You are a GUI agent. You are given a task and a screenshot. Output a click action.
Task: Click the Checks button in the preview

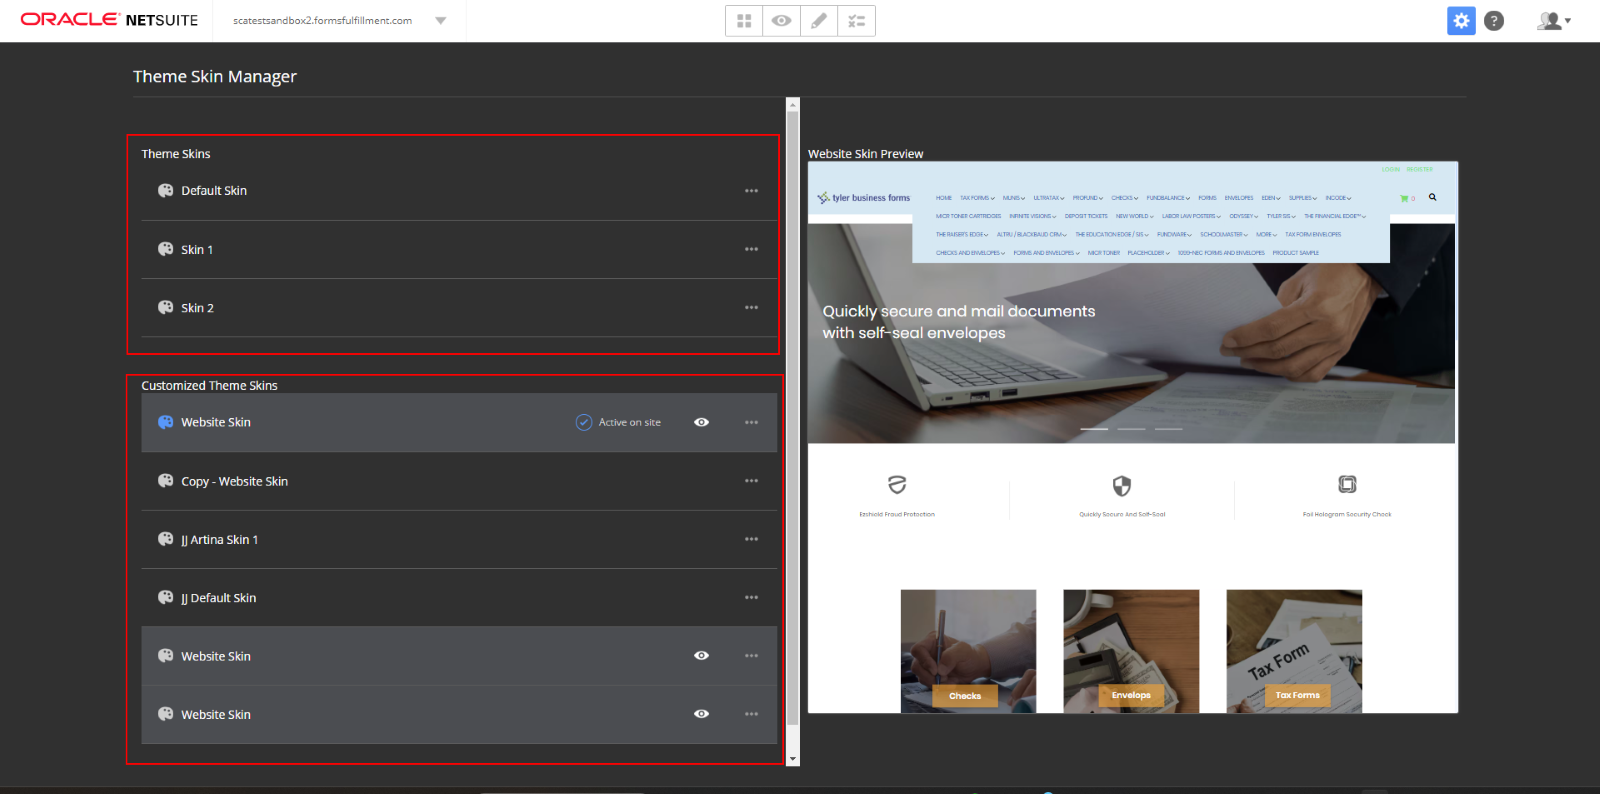pyautogui.click(x=965, y=696)
